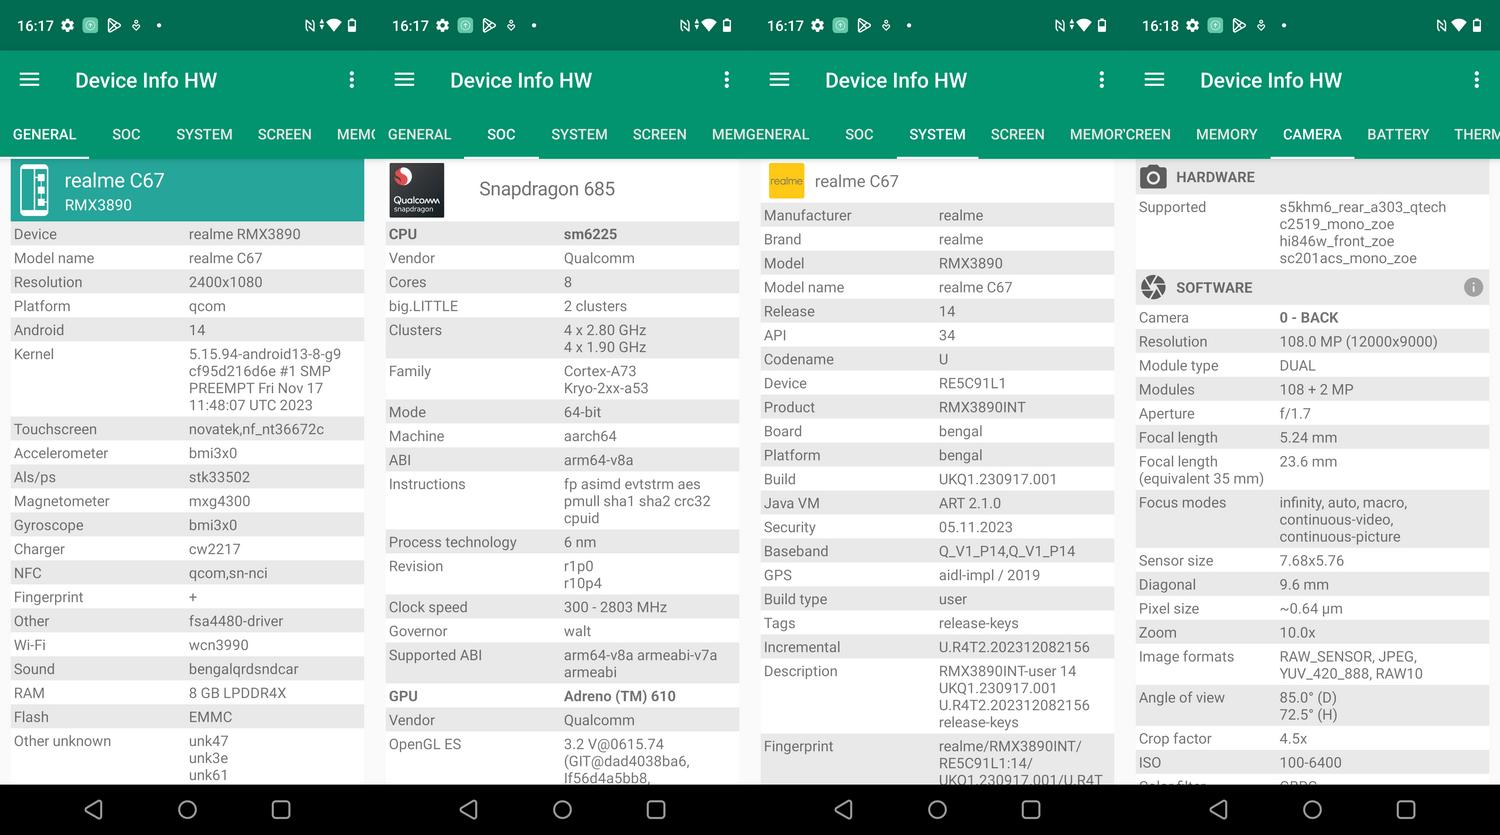Tap the Android back button below the Snapdragon SOC screen

tap(468, 809)
